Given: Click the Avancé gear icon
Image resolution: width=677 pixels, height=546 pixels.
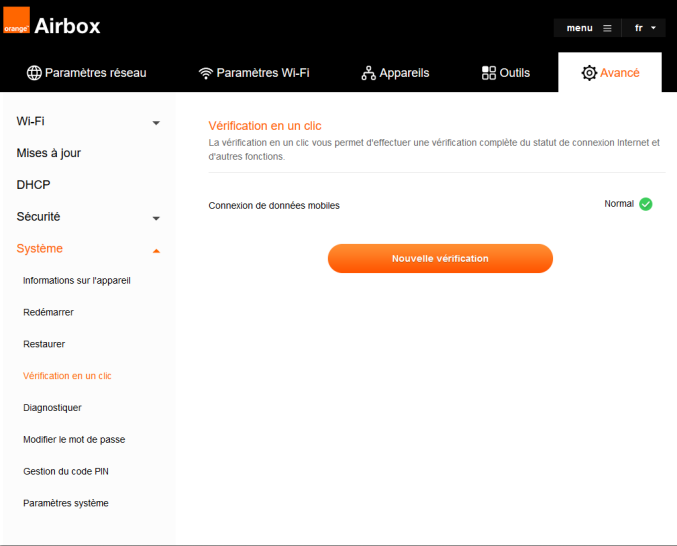Looking at the screenshot, I should (589, 73).
